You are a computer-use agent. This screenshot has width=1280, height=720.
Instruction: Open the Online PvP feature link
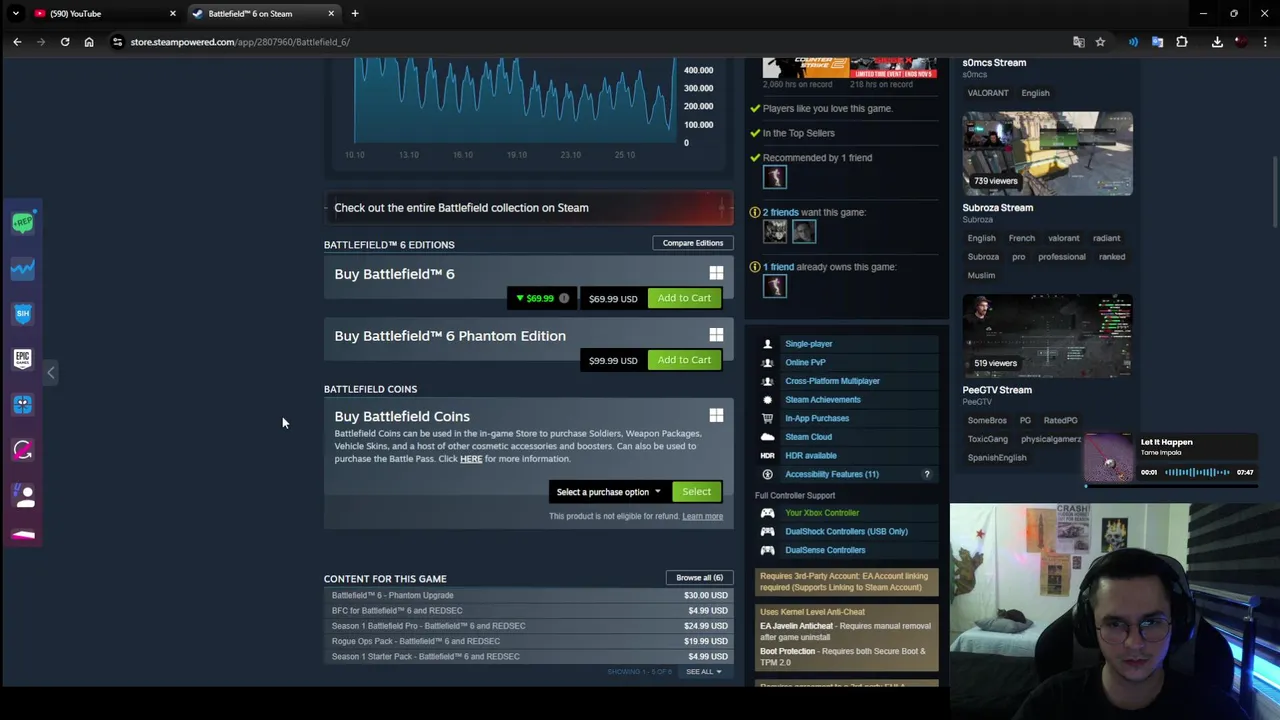[x=805, y=362]
